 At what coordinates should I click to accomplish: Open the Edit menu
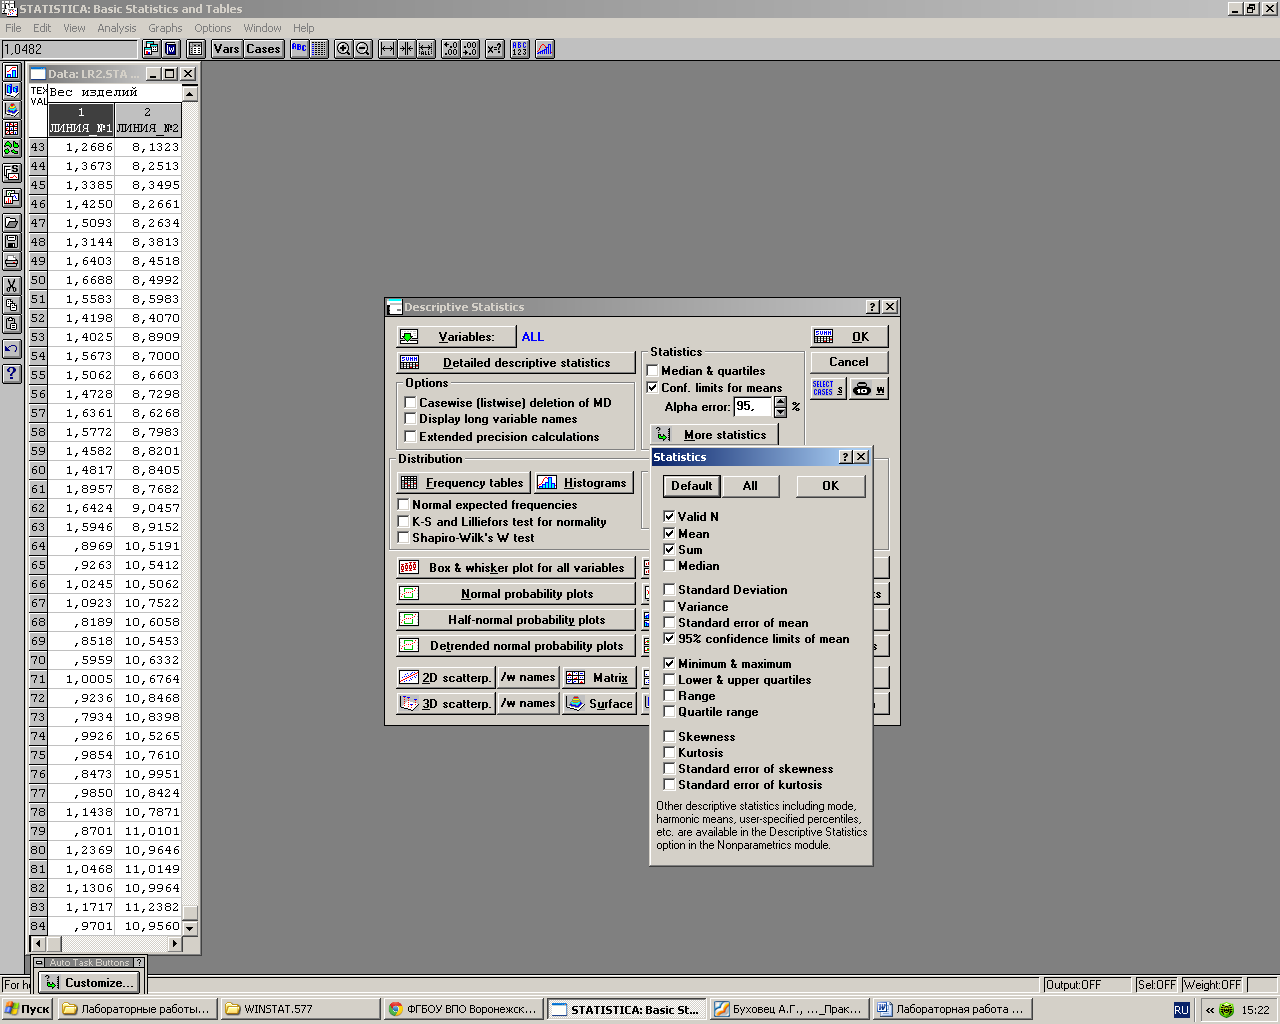(x=42, y=28)
